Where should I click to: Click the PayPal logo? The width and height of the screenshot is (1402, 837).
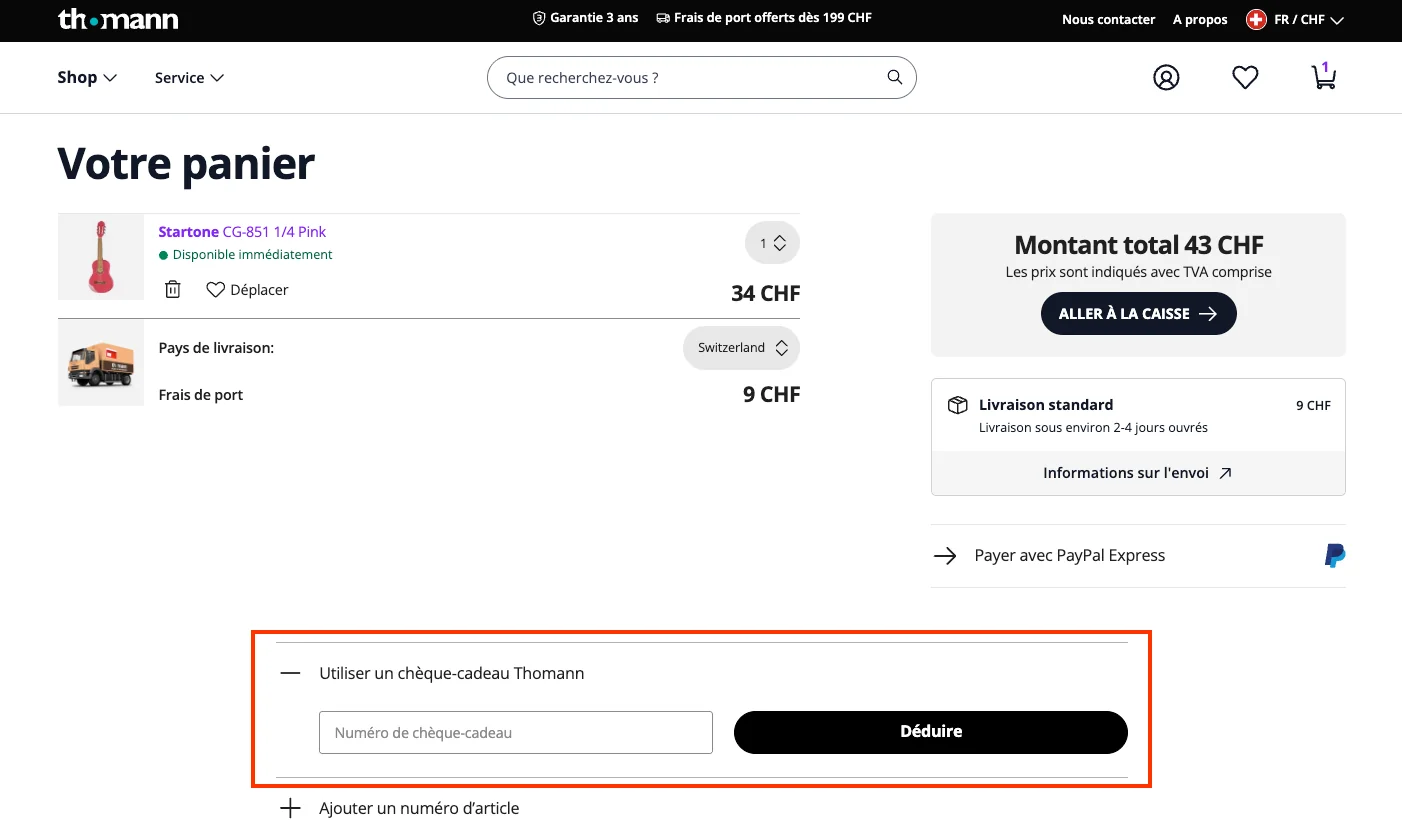[1333, 555]
